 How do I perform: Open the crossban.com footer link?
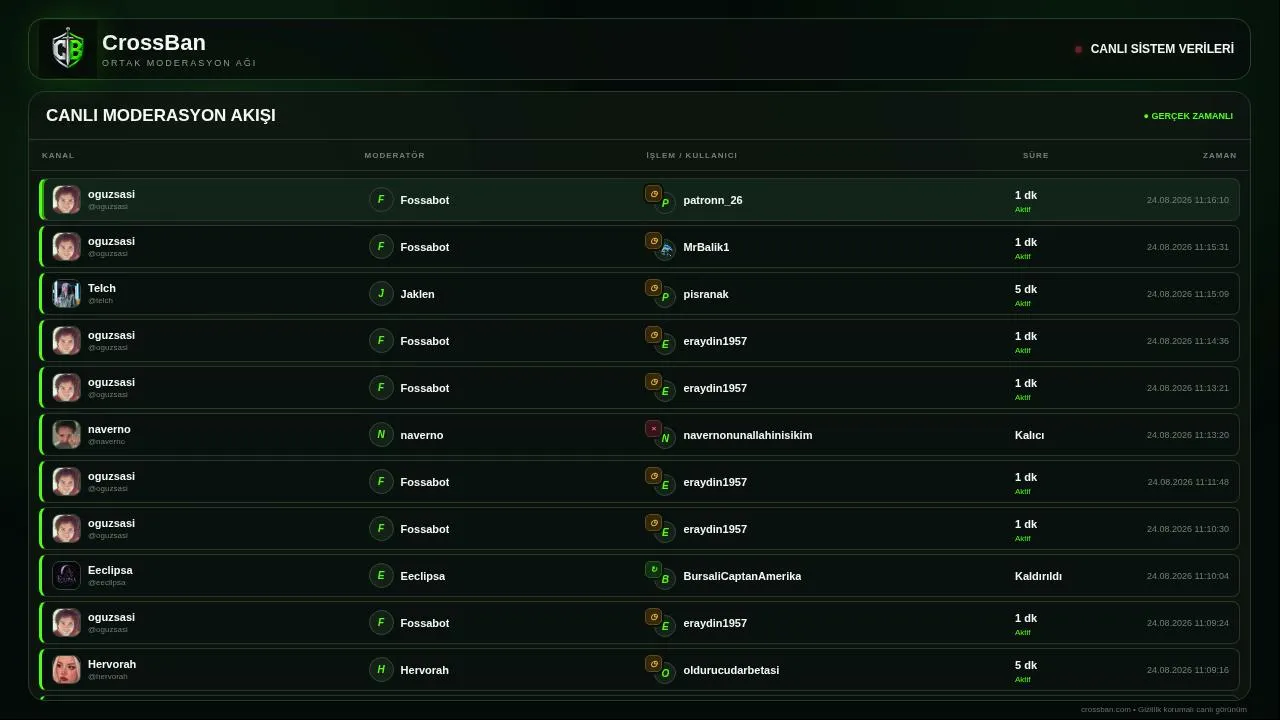coord(1106,710)
